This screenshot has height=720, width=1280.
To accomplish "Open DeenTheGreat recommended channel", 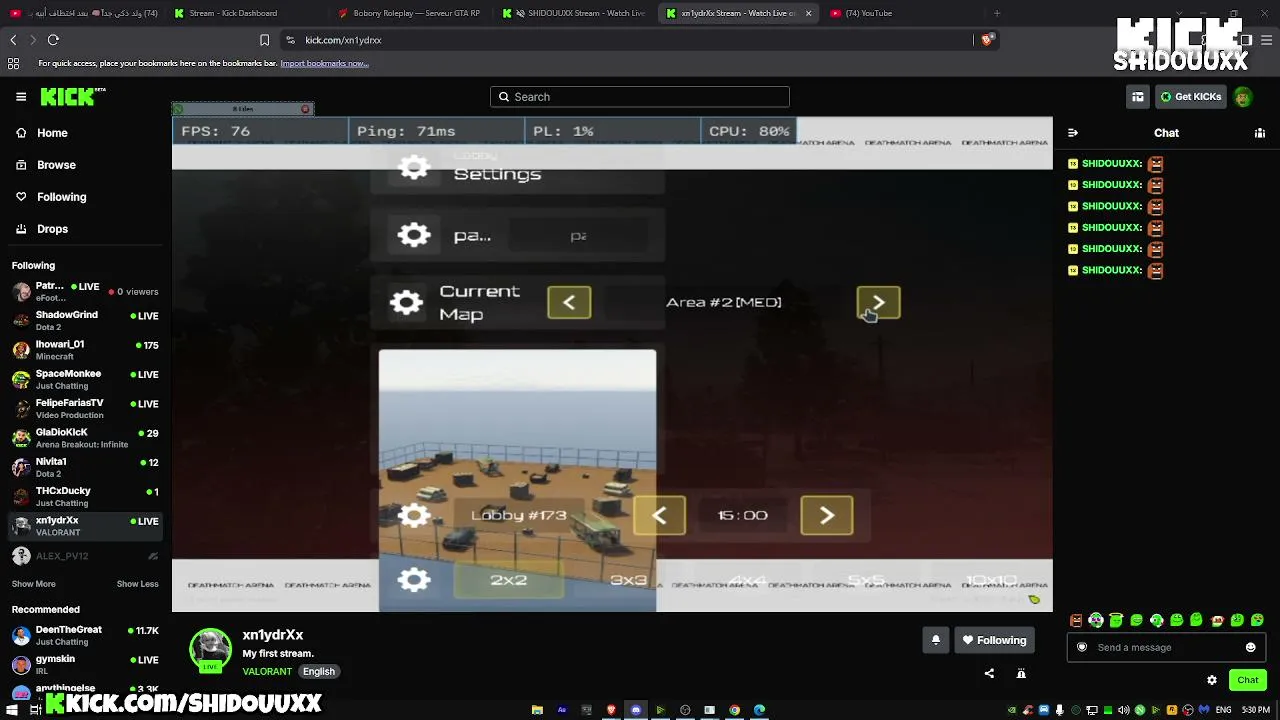I will click(x=86, y=636).
